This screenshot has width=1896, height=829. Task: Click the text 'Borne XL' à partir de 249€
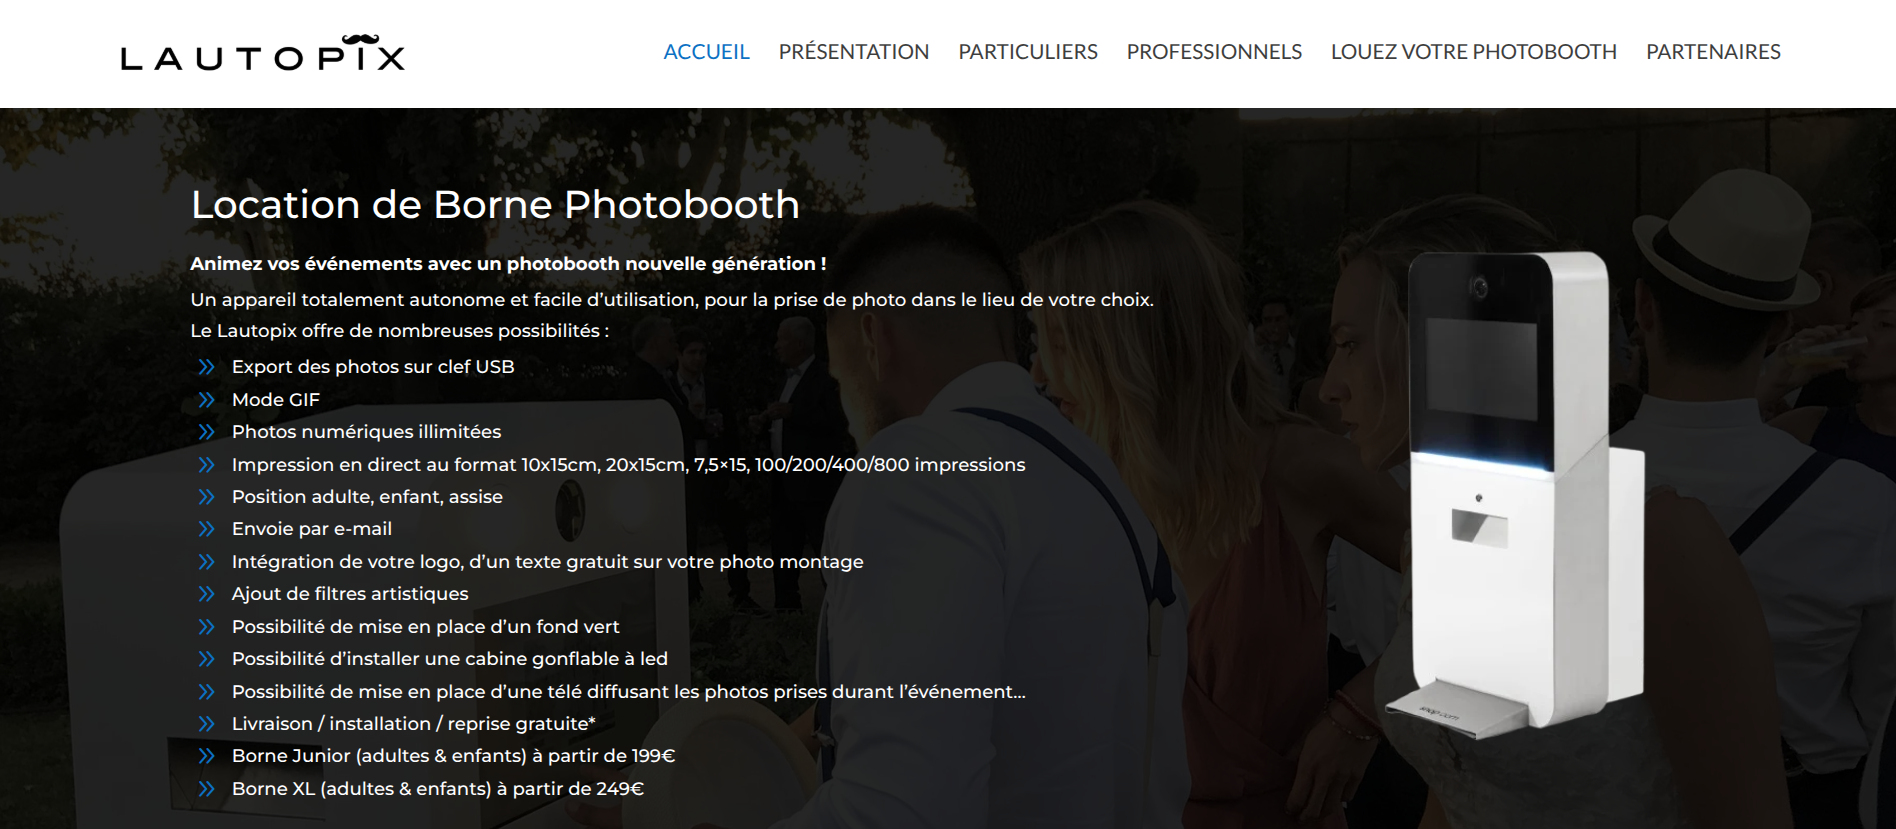438,789
